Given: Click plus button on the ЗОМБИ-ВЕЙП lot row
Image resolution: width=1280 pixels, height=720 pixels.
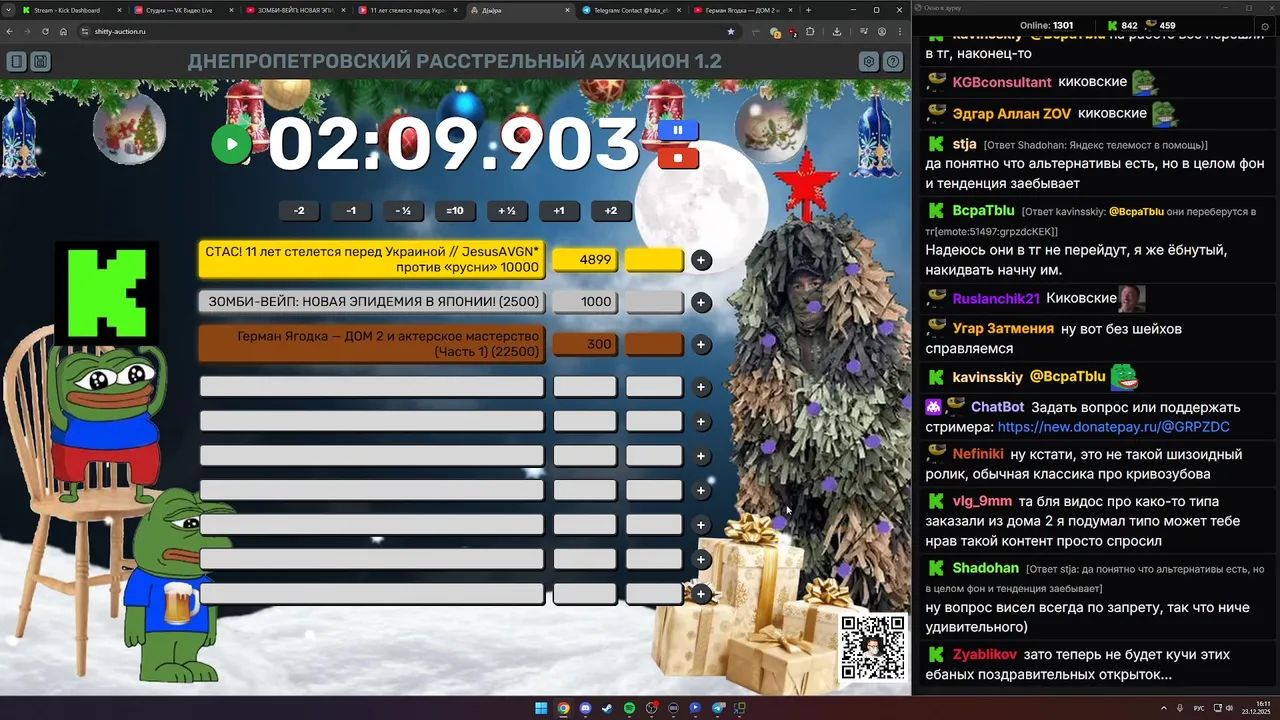Looking at the screenshot, I should [701, 302].
